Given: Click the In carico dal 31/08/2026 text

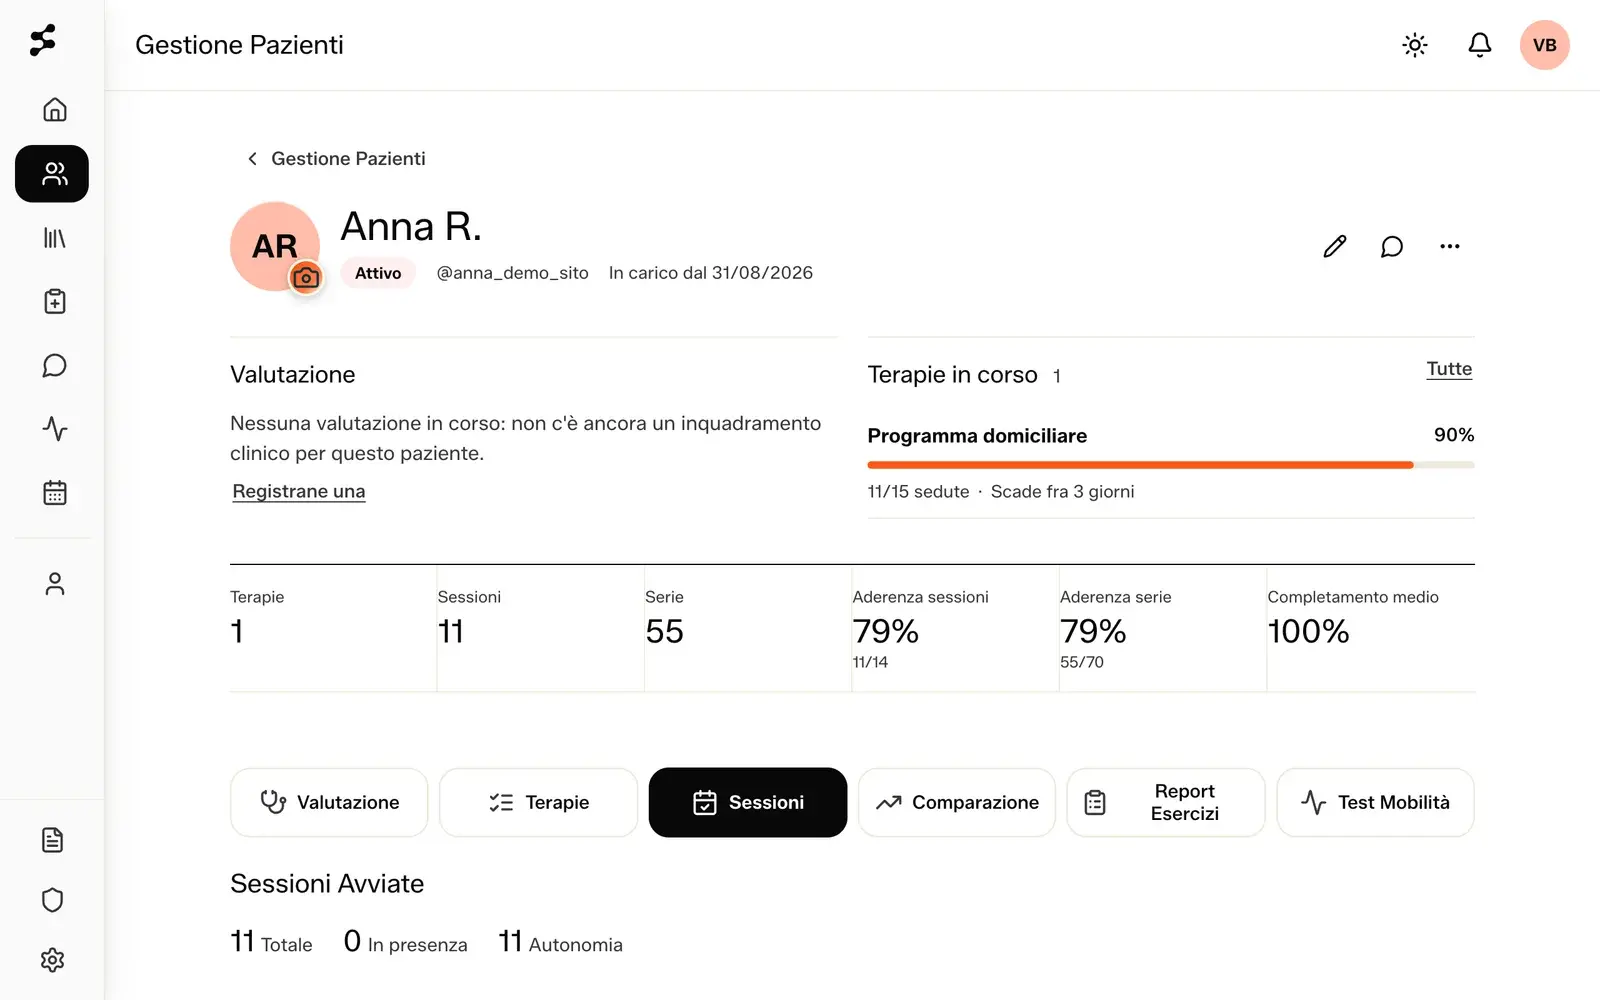Looking at the screenshot, I should tap(711, 273).
